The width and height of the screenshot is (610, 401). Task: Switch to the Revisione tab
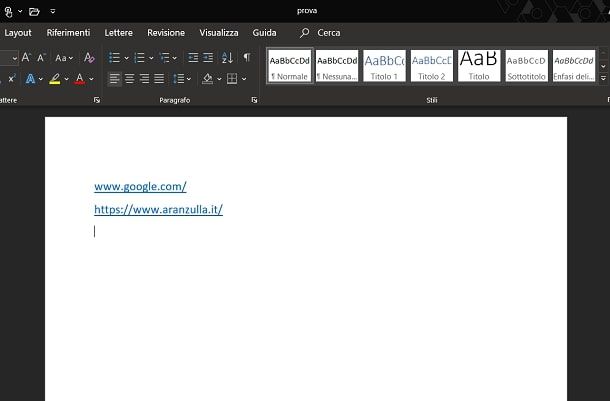pos(166,33)
